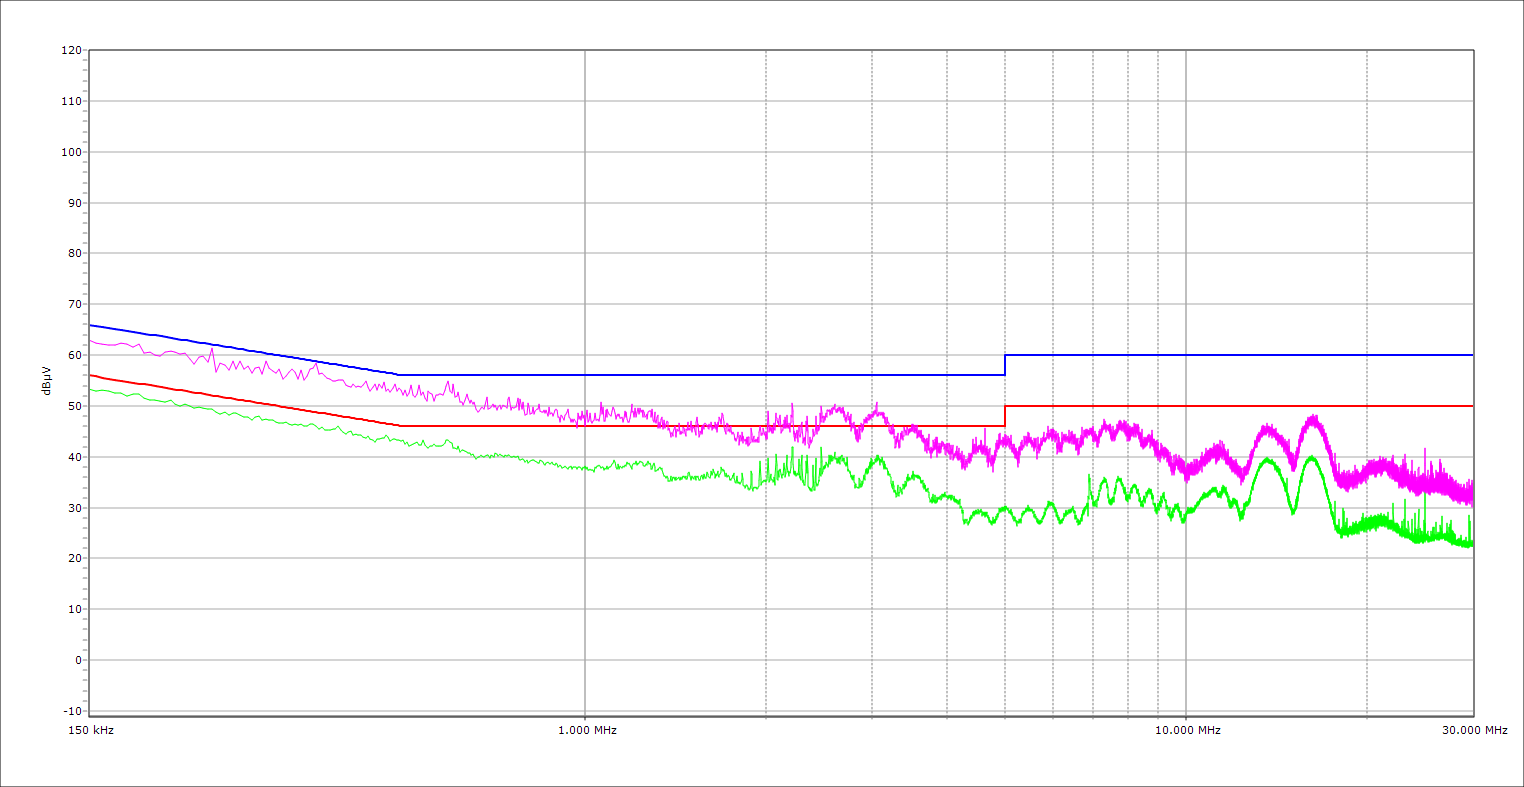Click the 80 y-axis tick label
The height and width of the screenshot is (787, 1524).
tap(74, 254)
